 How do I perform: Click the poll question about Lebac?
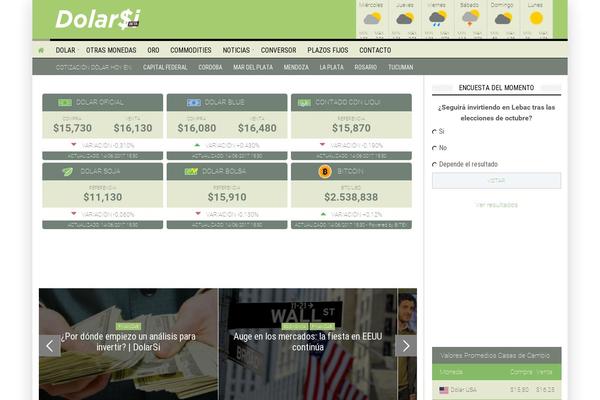pos(496,113)
